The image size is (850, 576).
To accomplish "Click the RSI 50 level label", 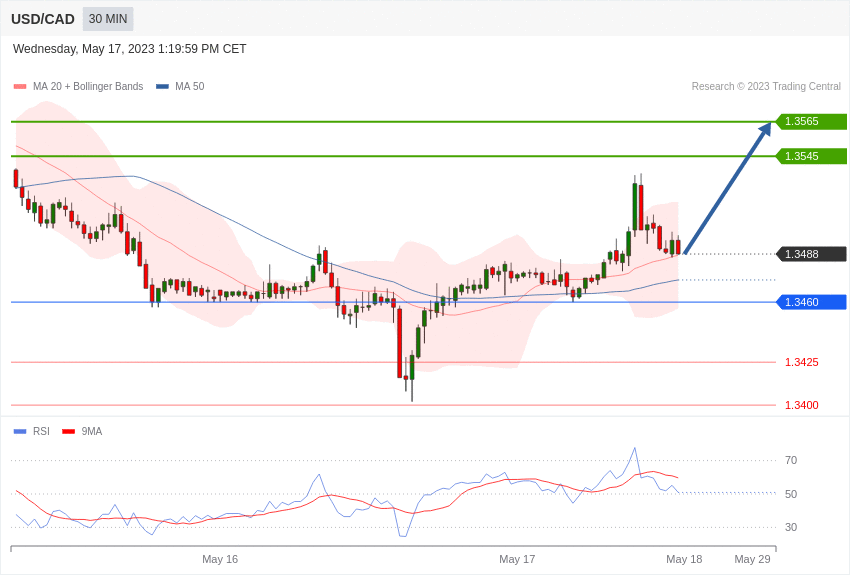I will coord(791,494).
